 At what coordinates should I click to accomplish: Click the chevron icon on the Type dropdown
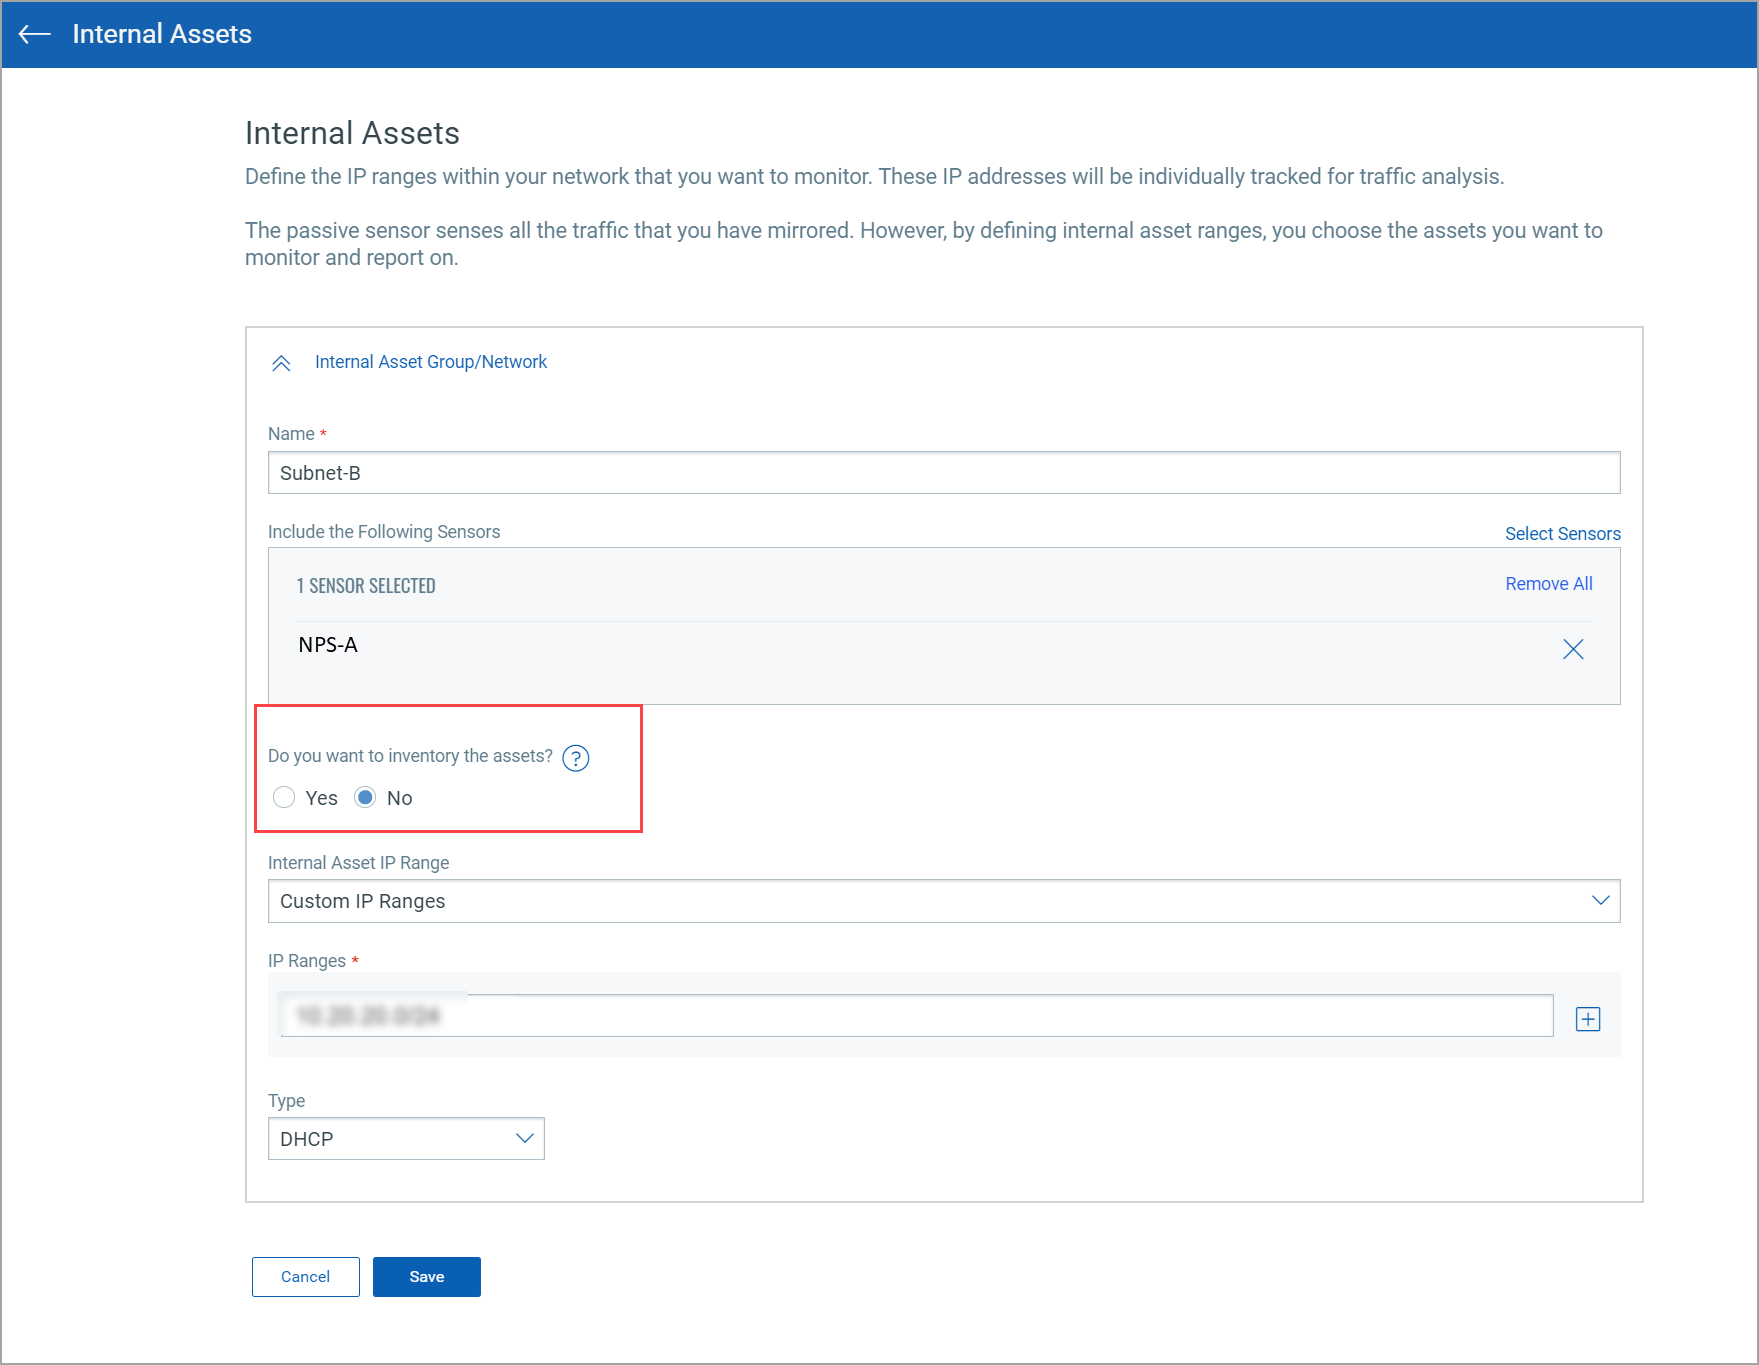523,1138
